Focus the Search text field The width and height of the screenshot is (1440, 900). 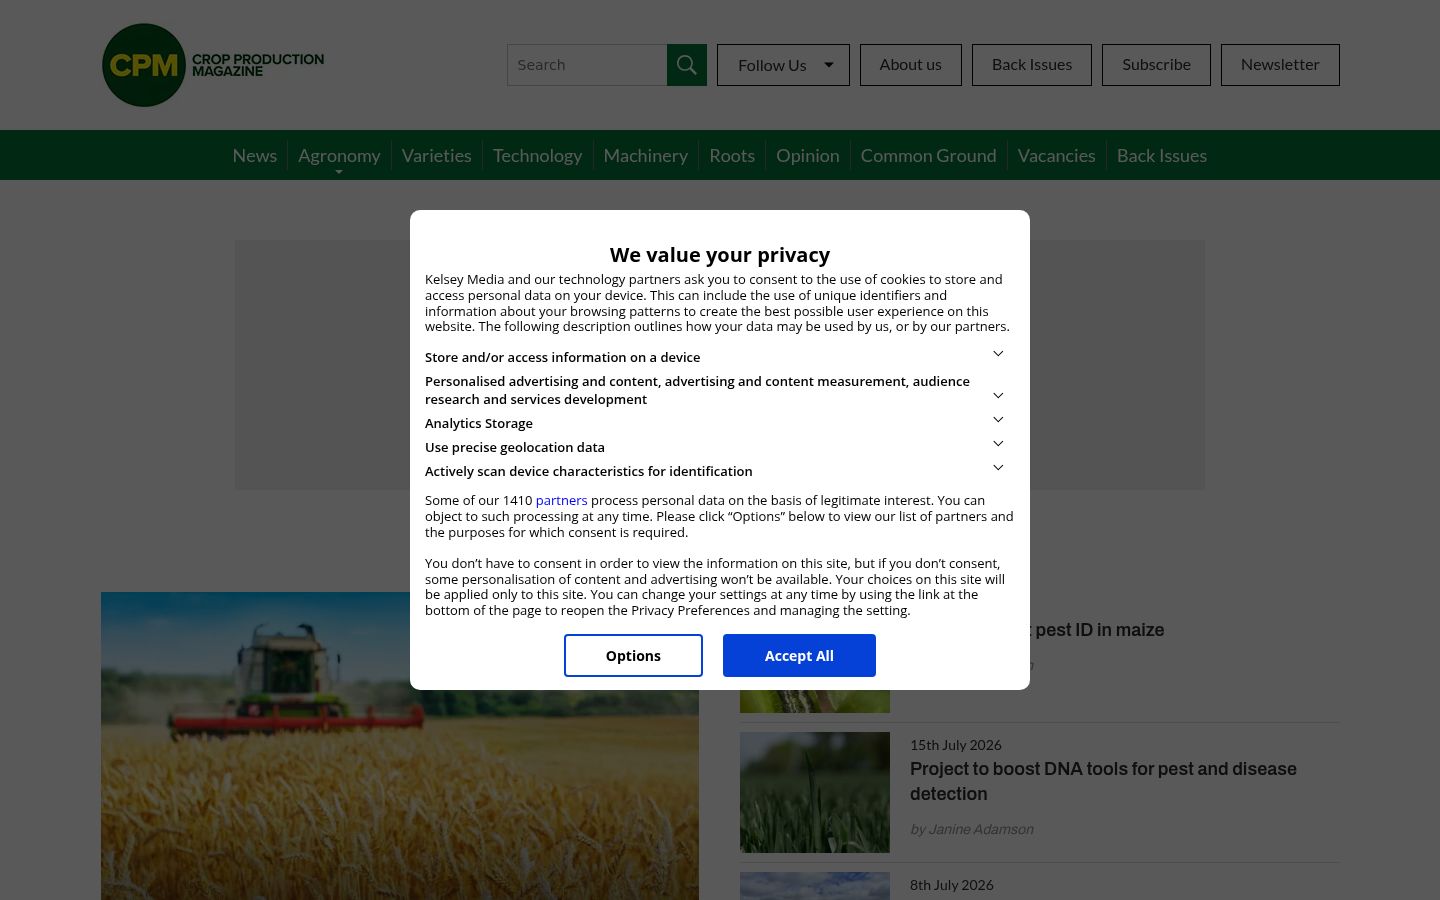[587, 65]
